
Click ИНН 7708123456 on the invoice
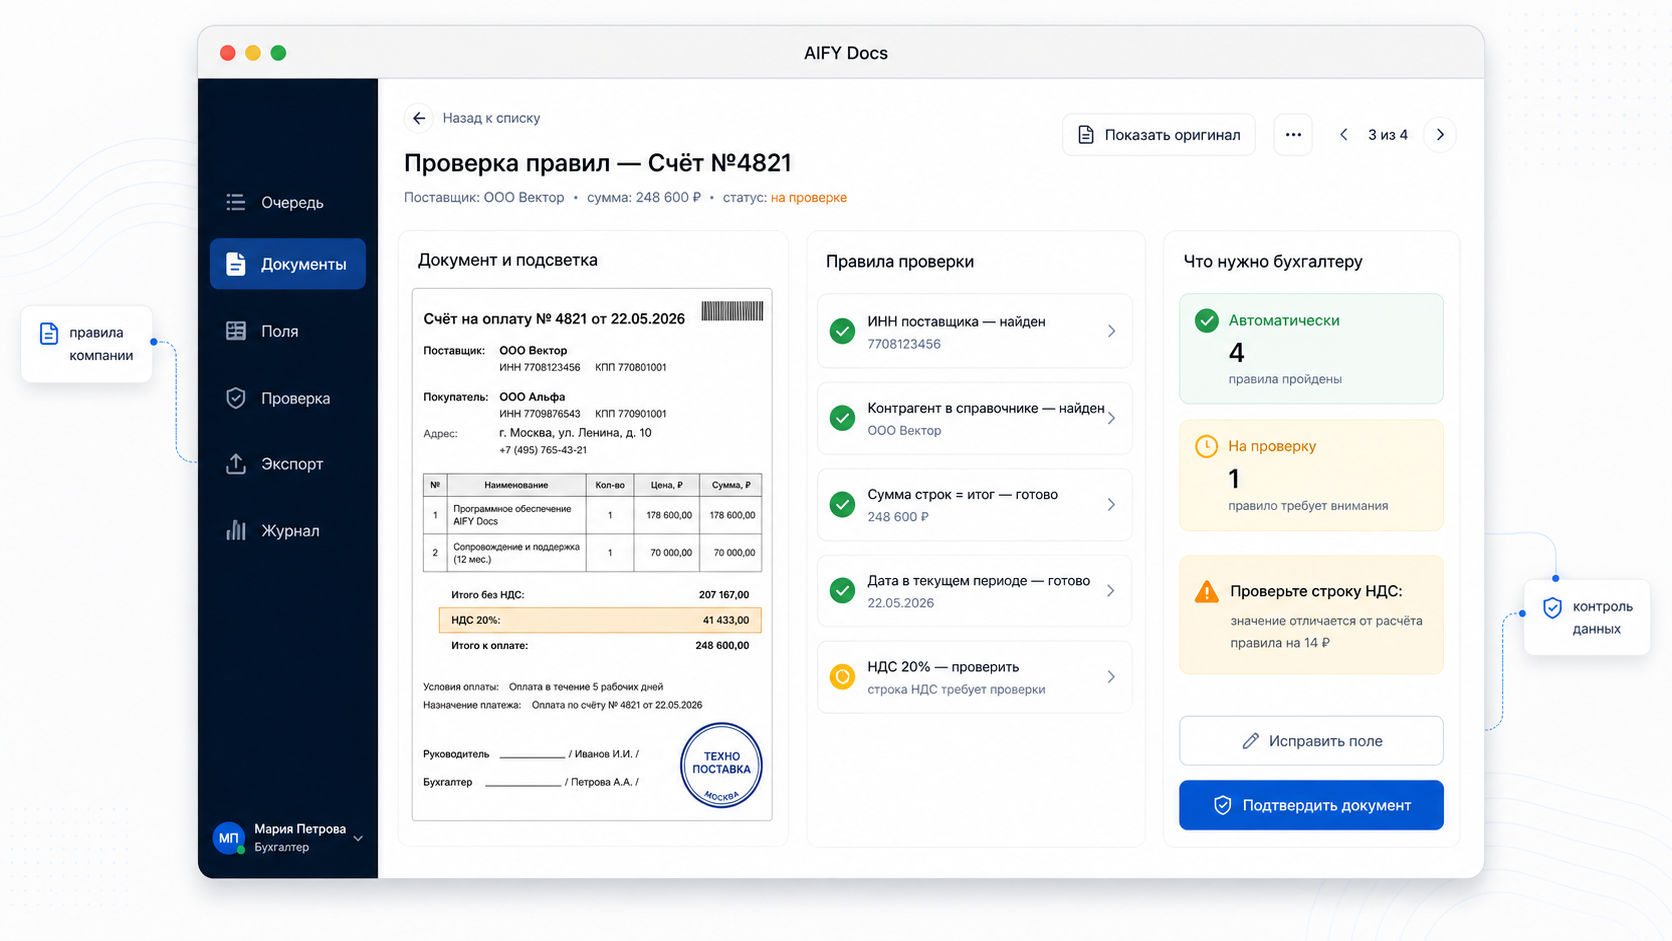point(540,367)
